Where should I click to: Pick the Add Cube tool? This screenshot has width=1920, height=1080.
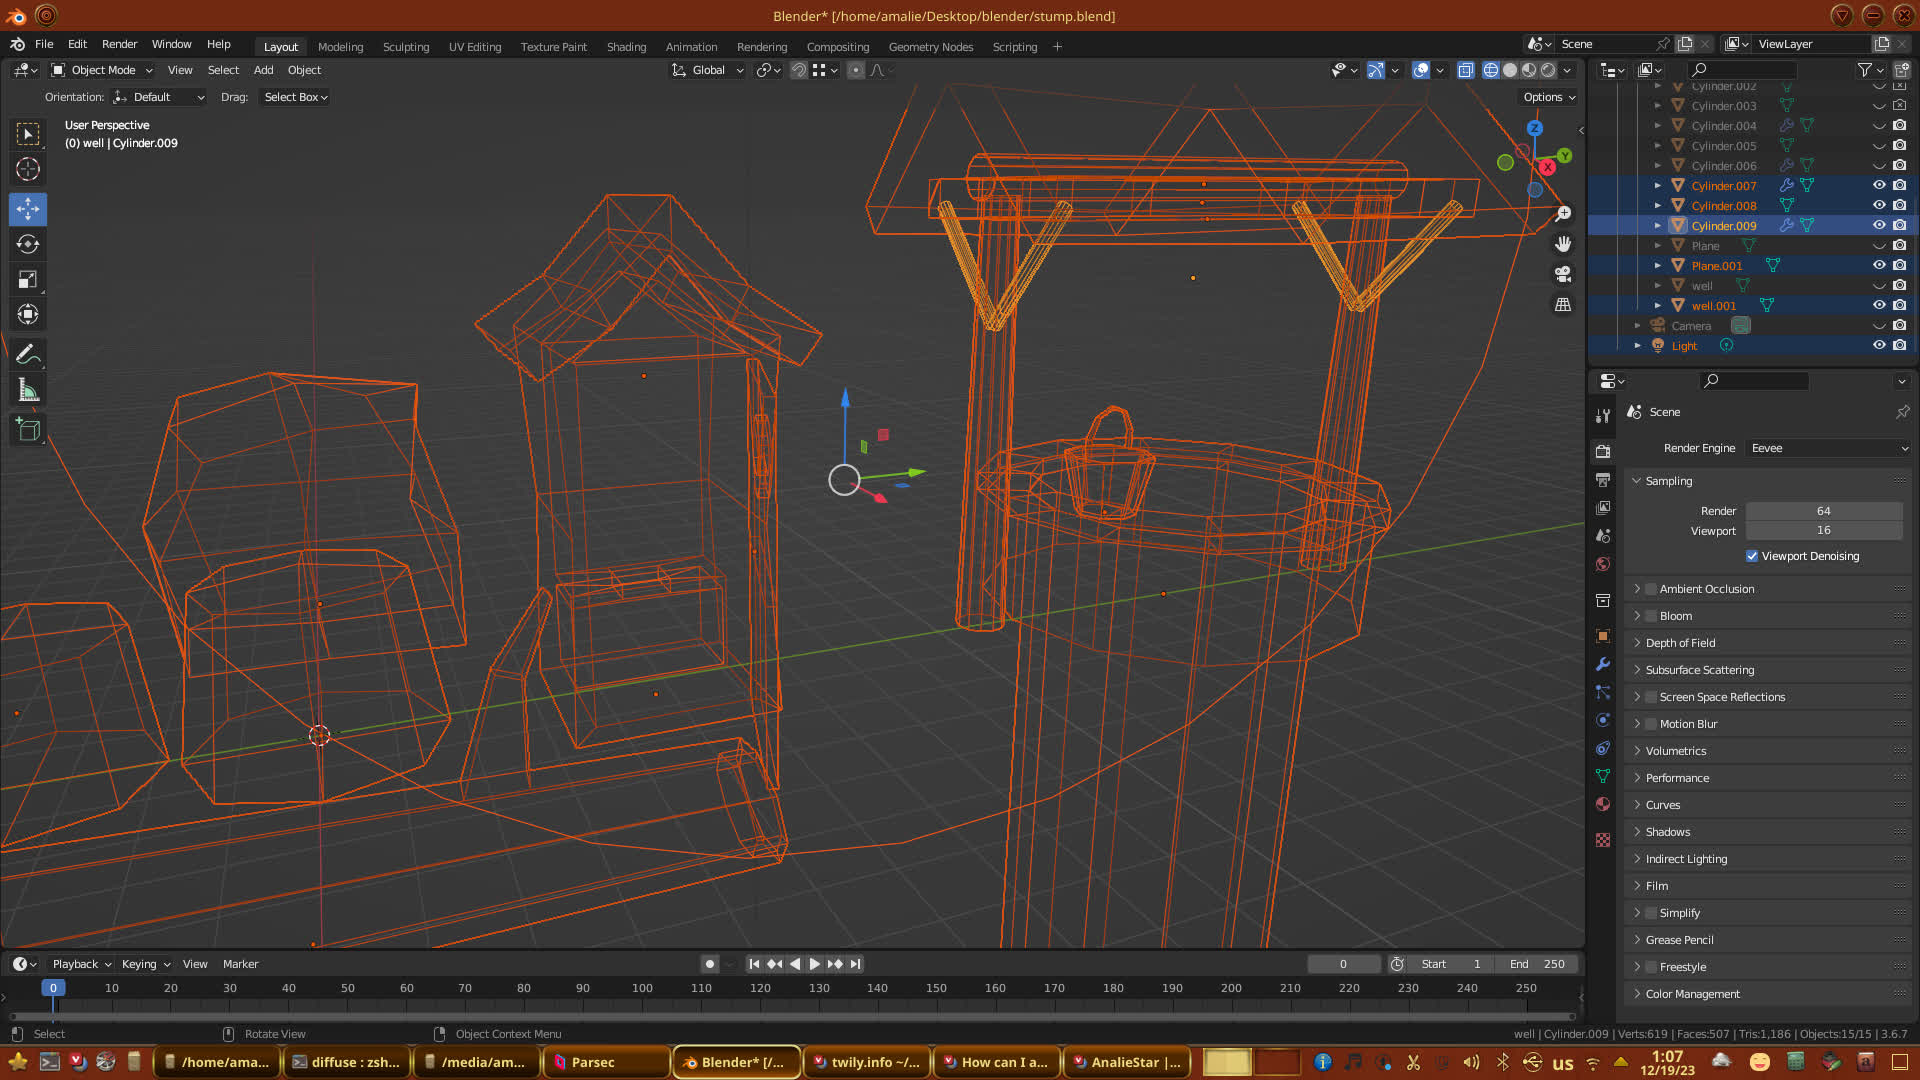coord(28,430)
